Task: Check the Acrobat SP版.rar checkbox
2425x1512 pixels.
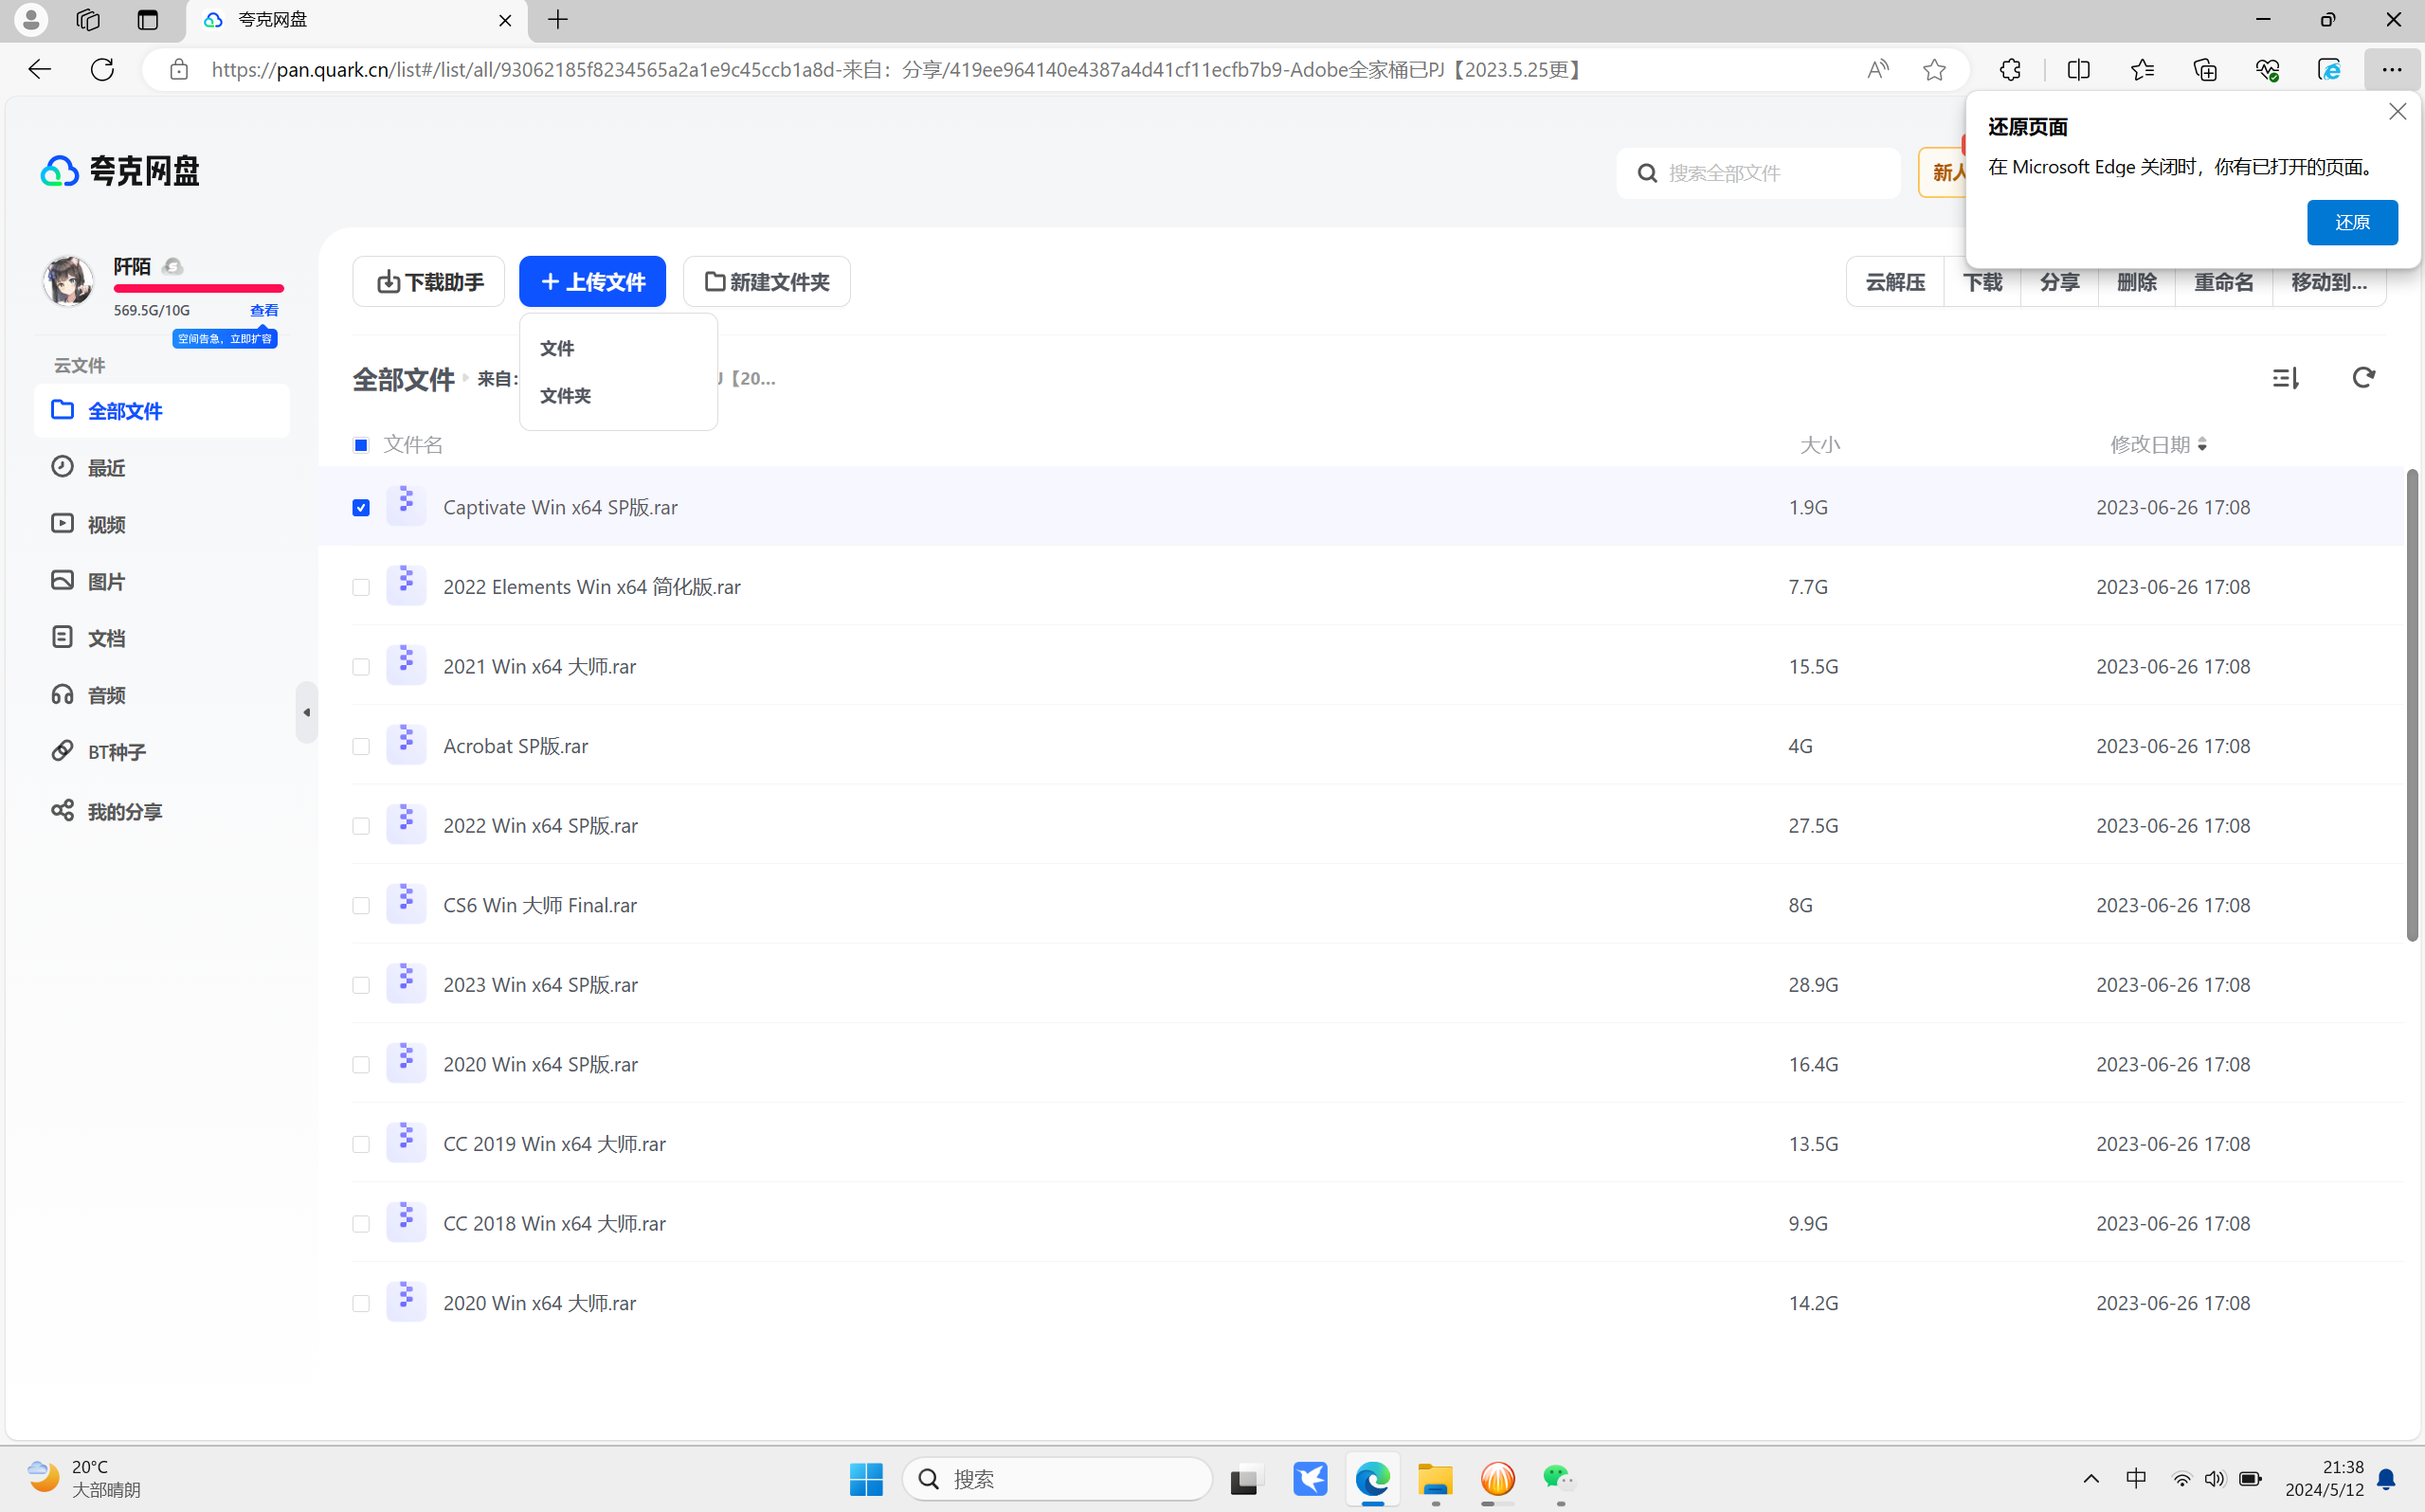Action: pyautogui.click(x=361, y=747)
